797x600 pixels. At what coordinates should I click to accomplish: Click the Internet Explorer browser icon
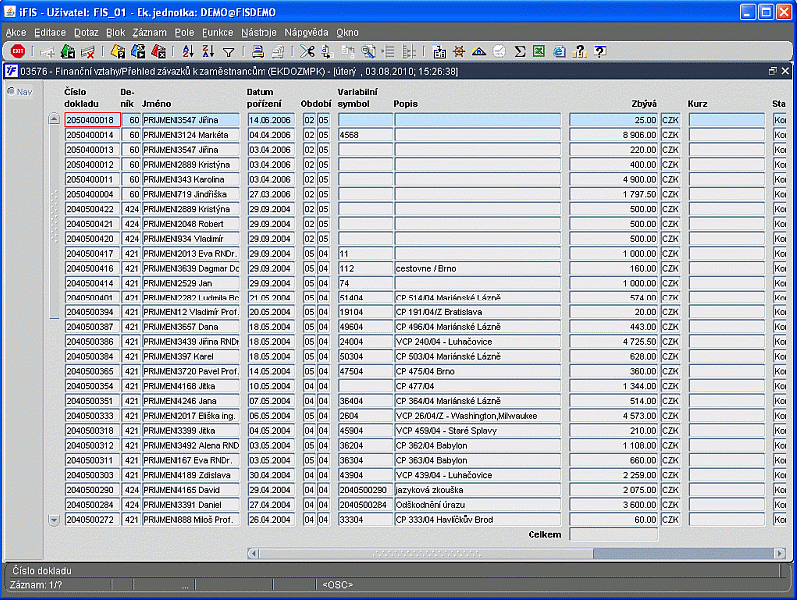(559, 51)
